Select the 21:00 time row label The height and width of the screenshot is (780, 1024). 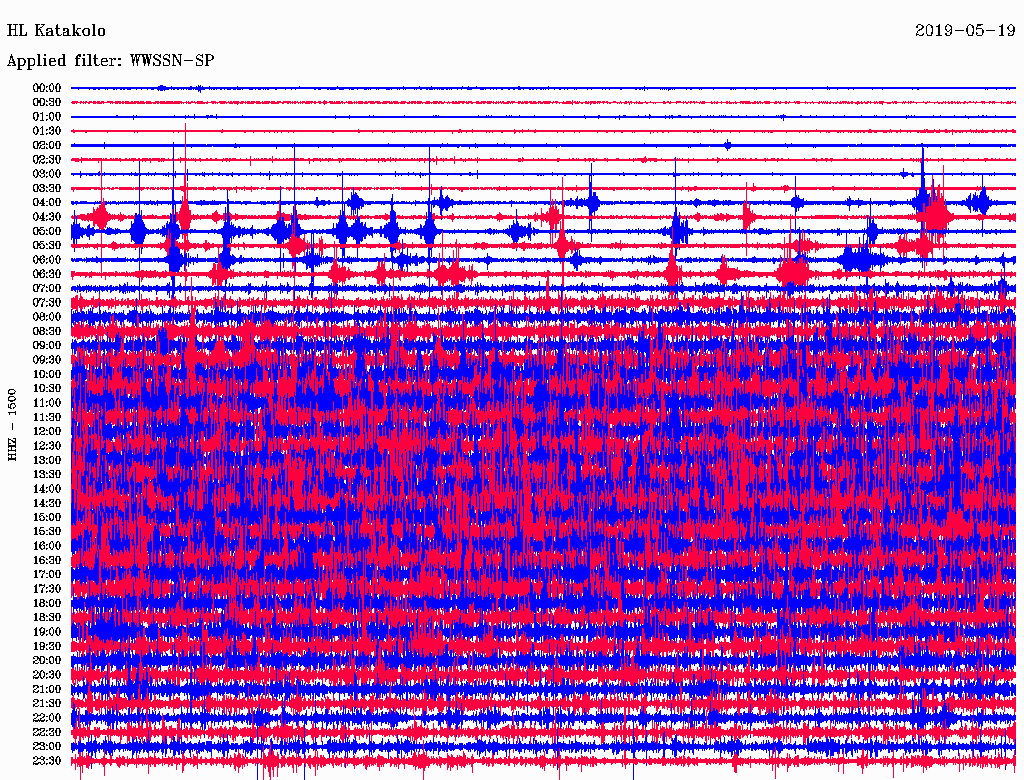(47, 689)
